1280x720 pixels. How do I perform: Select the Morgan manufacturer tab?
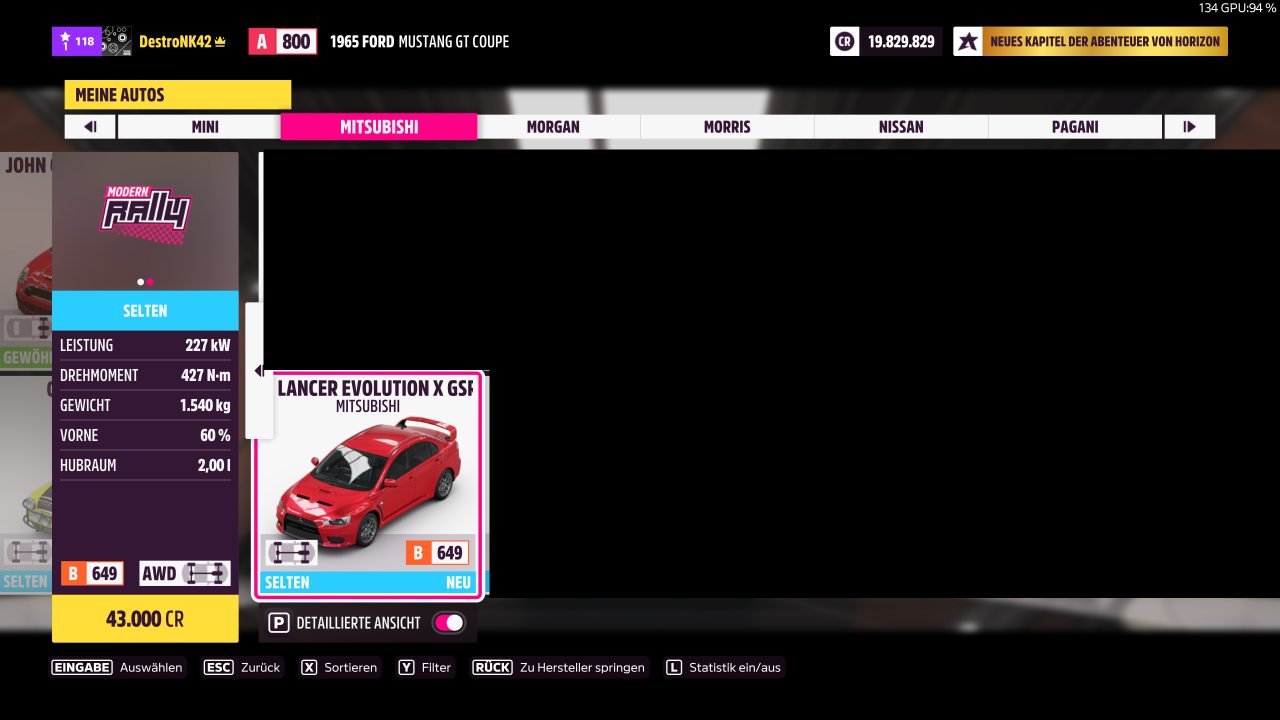point(552,127)
